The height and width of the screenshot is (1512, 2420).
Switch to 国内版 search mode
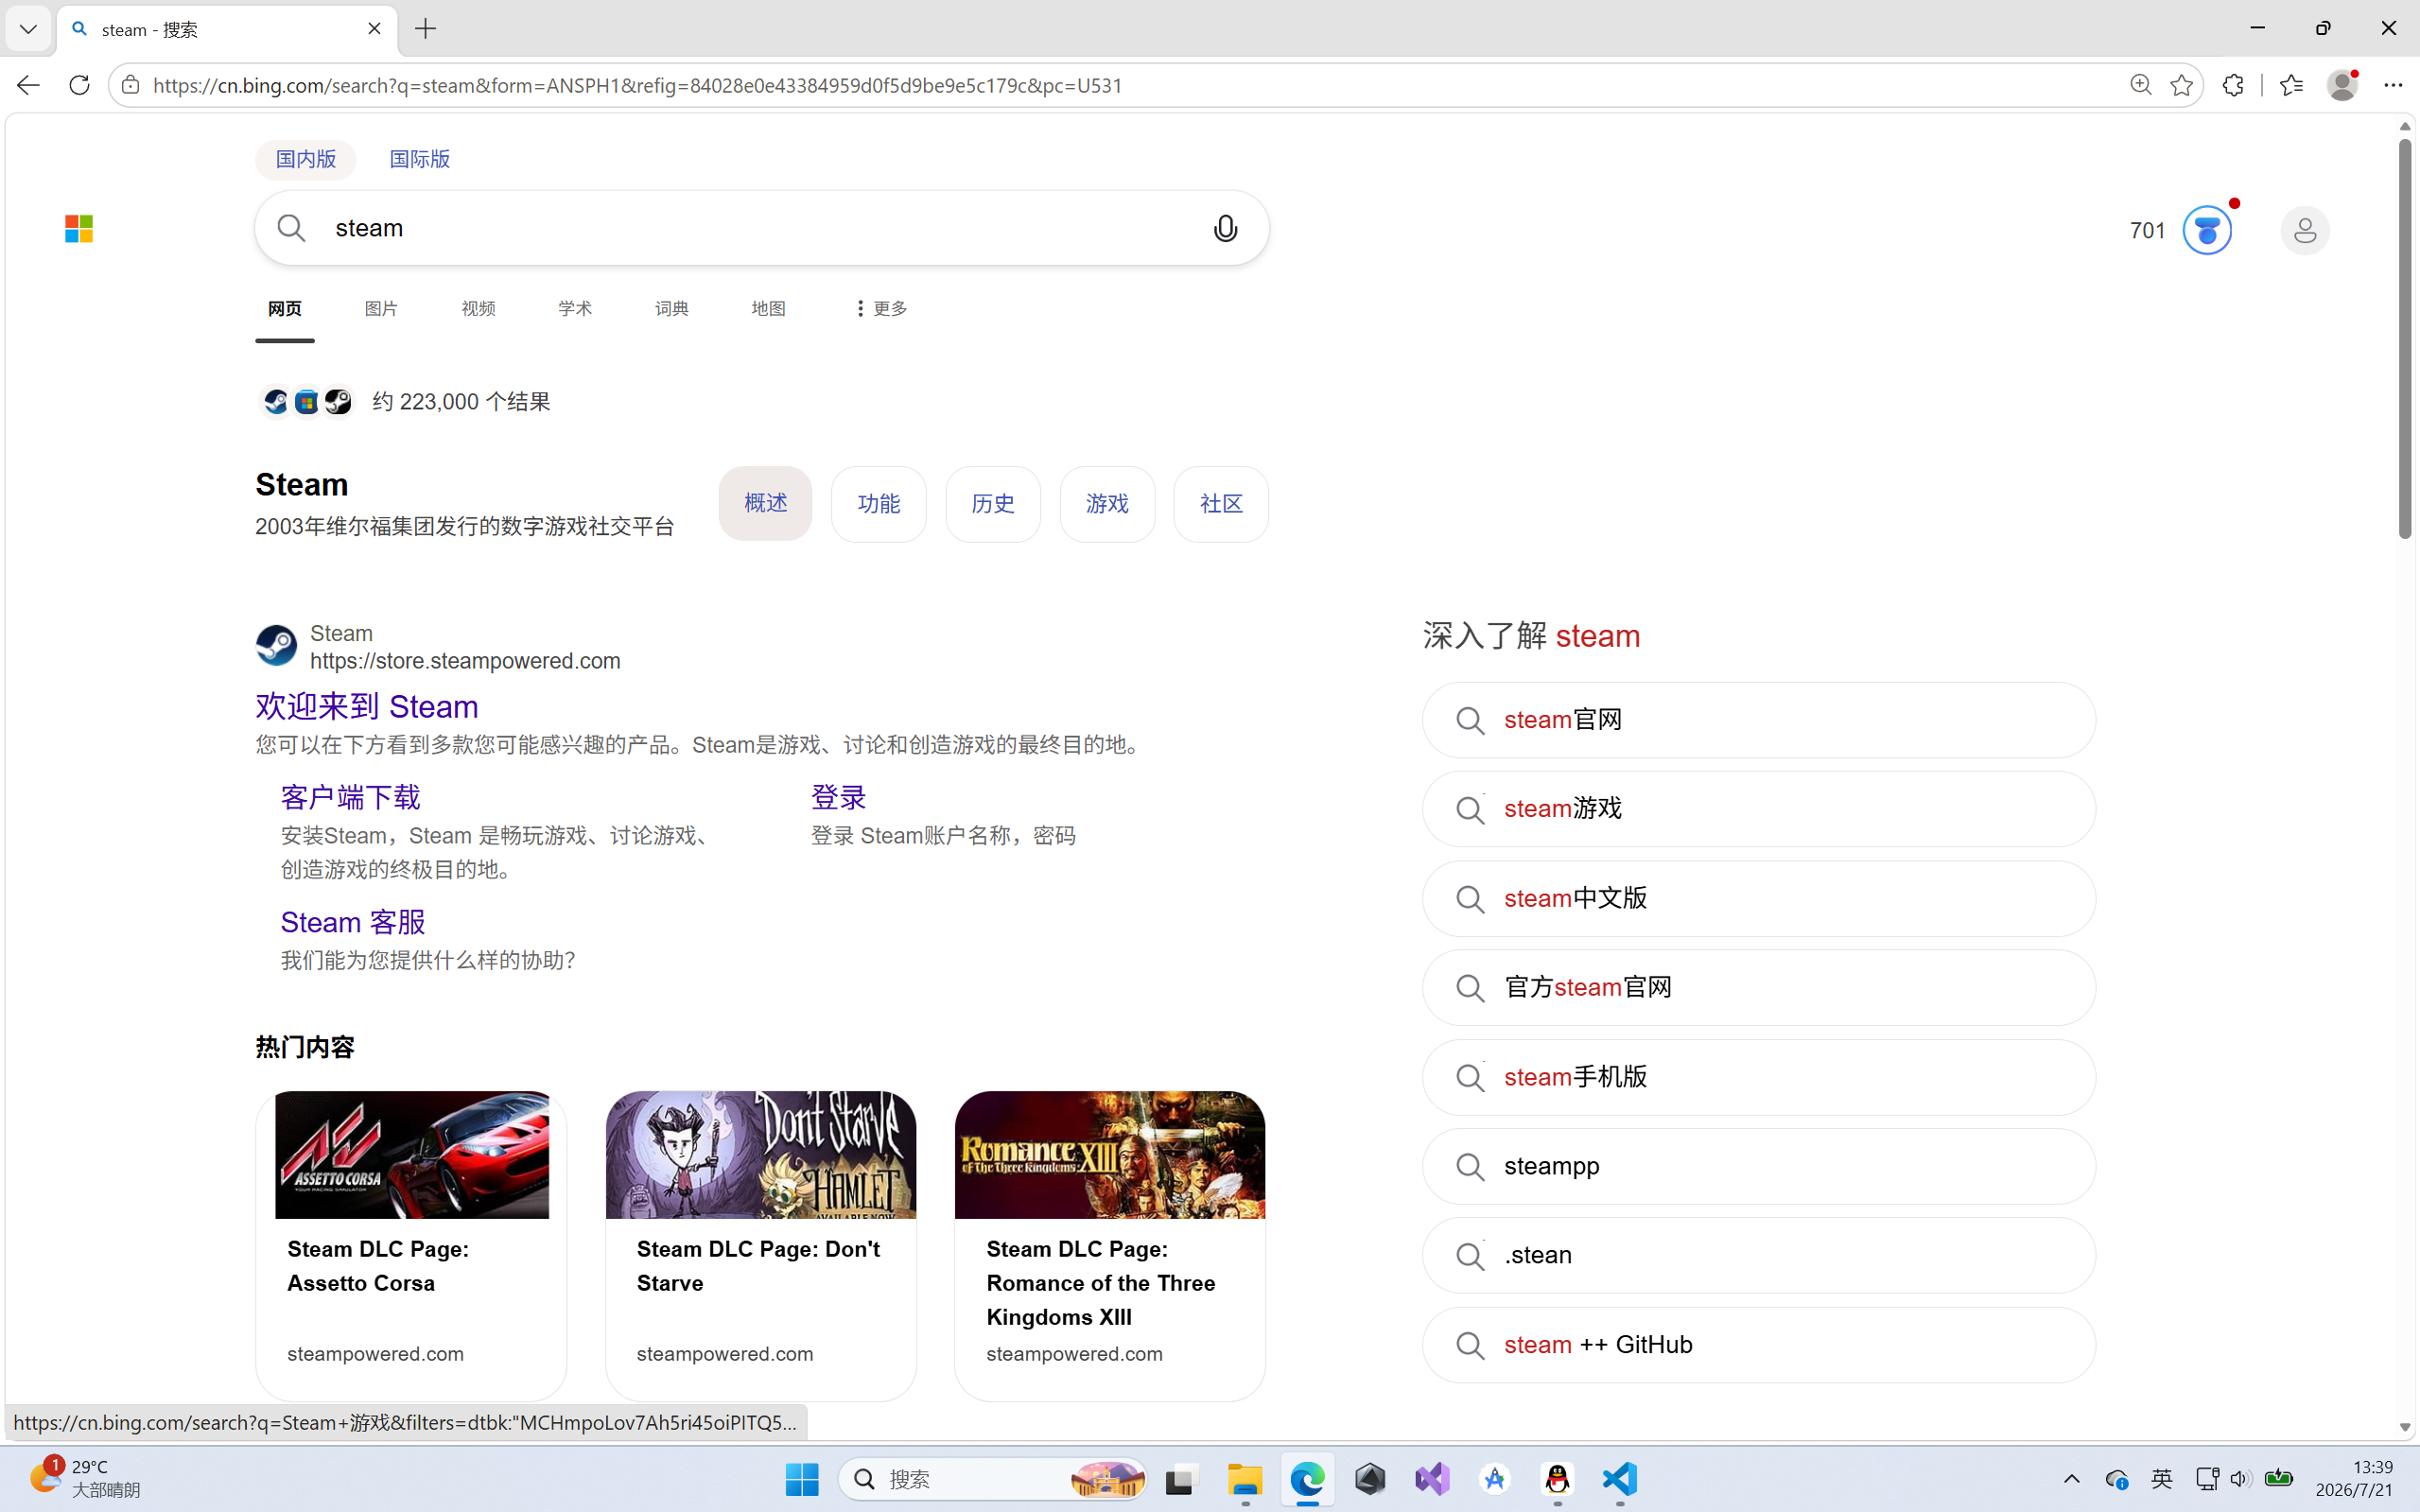[306, 159]
